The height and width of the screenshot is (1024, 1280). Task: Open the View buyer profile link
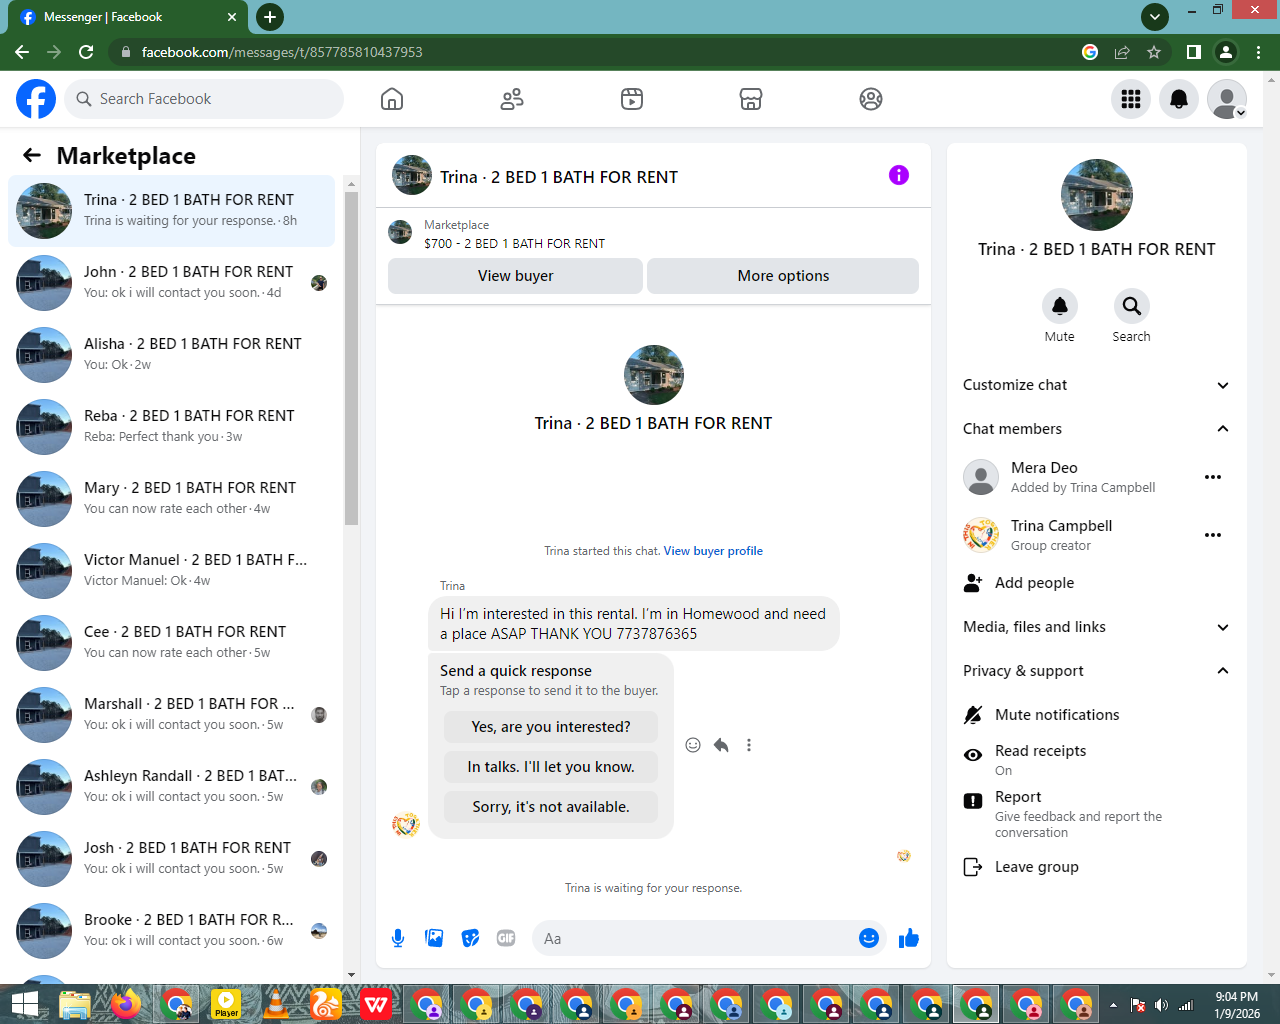tap(713, 551)
